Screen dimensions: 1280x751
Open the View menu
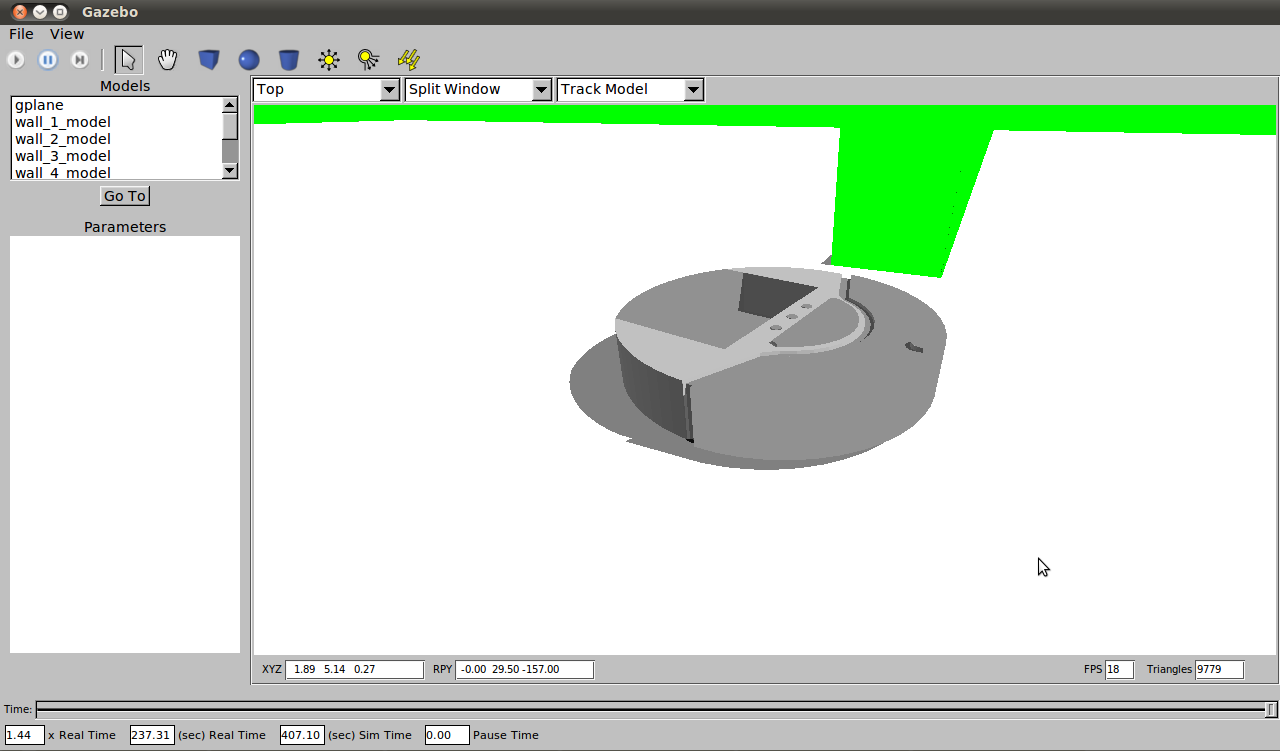66,33
